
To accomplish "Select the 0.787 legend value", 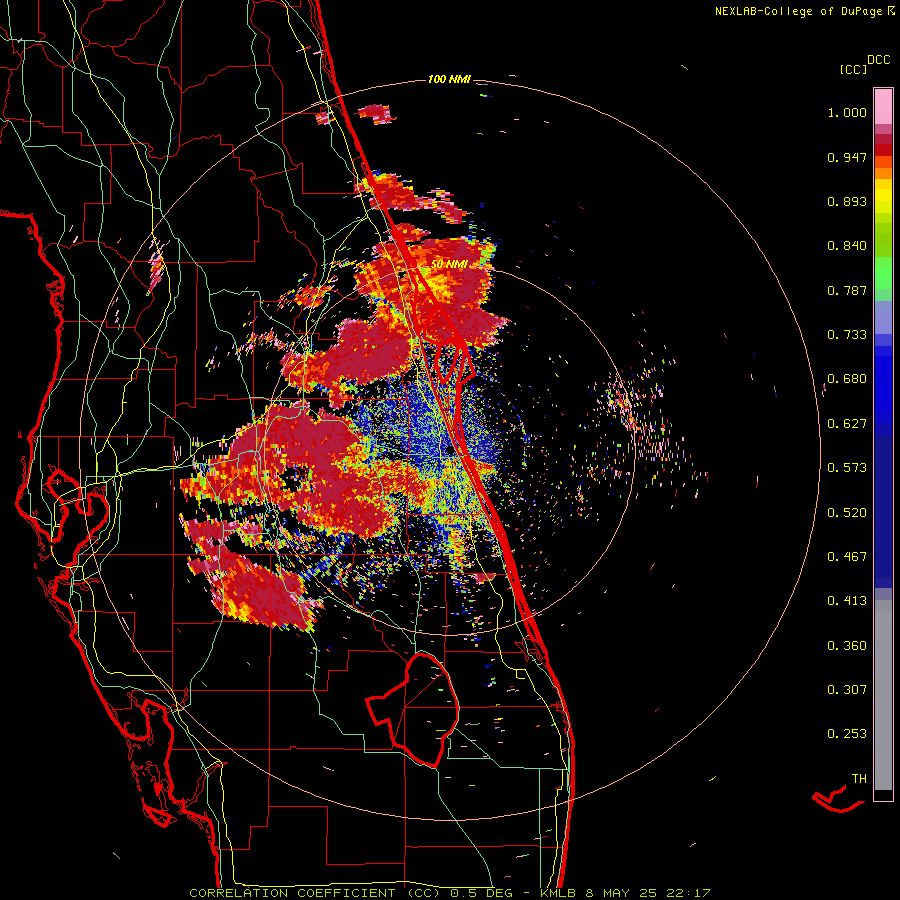I will click(x=847, y=290).
